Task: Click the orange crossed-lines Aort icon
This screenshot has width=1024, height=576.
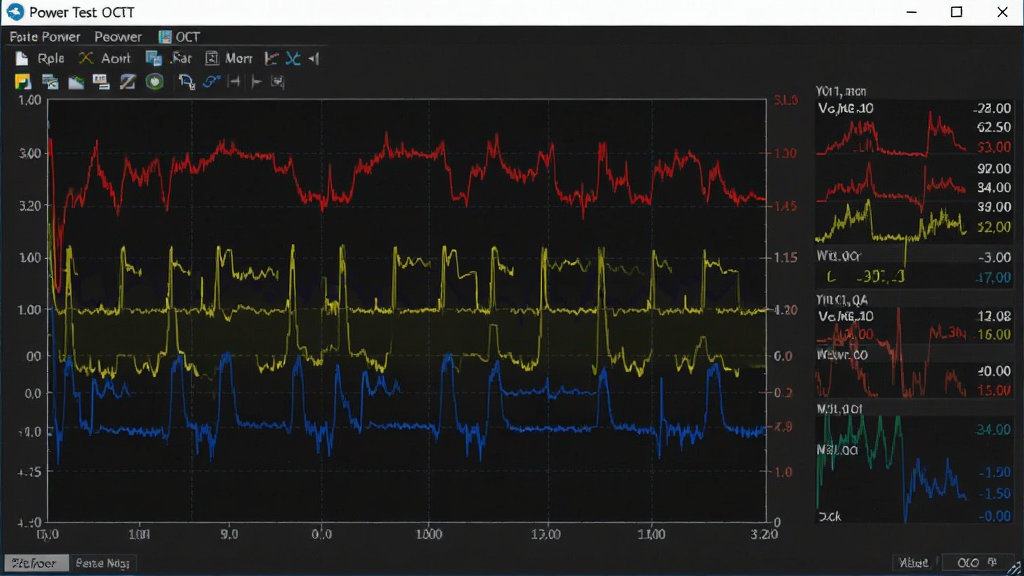Action: point(86,59)
